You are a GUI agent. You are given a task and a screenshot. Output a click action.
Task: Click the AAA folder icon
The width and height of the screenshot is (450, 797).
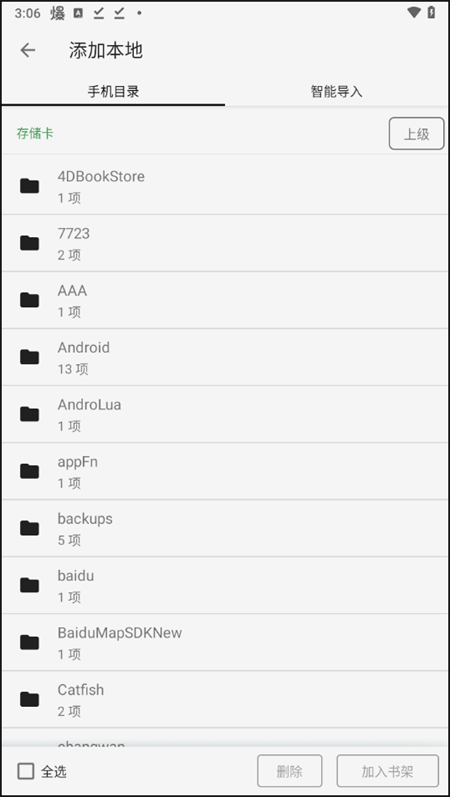(29, 300)
